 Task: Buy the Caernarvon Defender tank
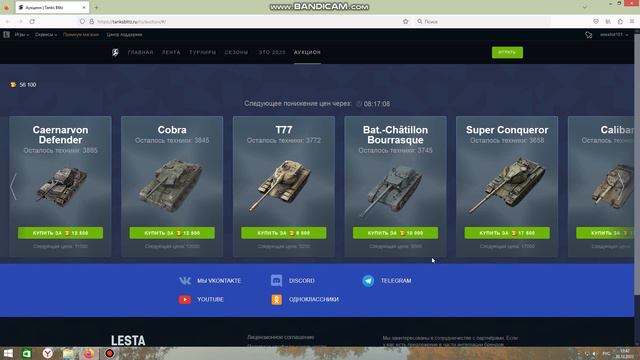pos(60,233)
